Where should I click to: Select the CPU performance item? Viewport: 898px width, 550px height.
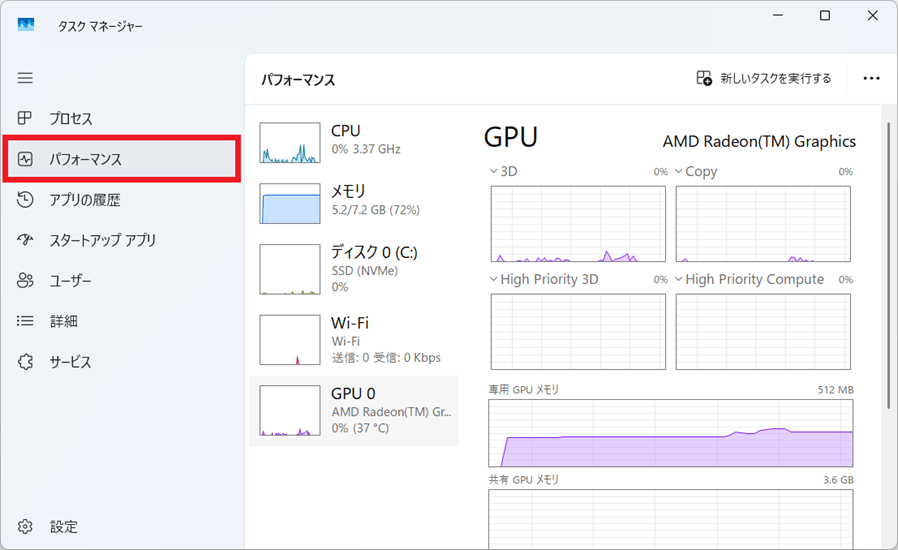pos(353,140)
